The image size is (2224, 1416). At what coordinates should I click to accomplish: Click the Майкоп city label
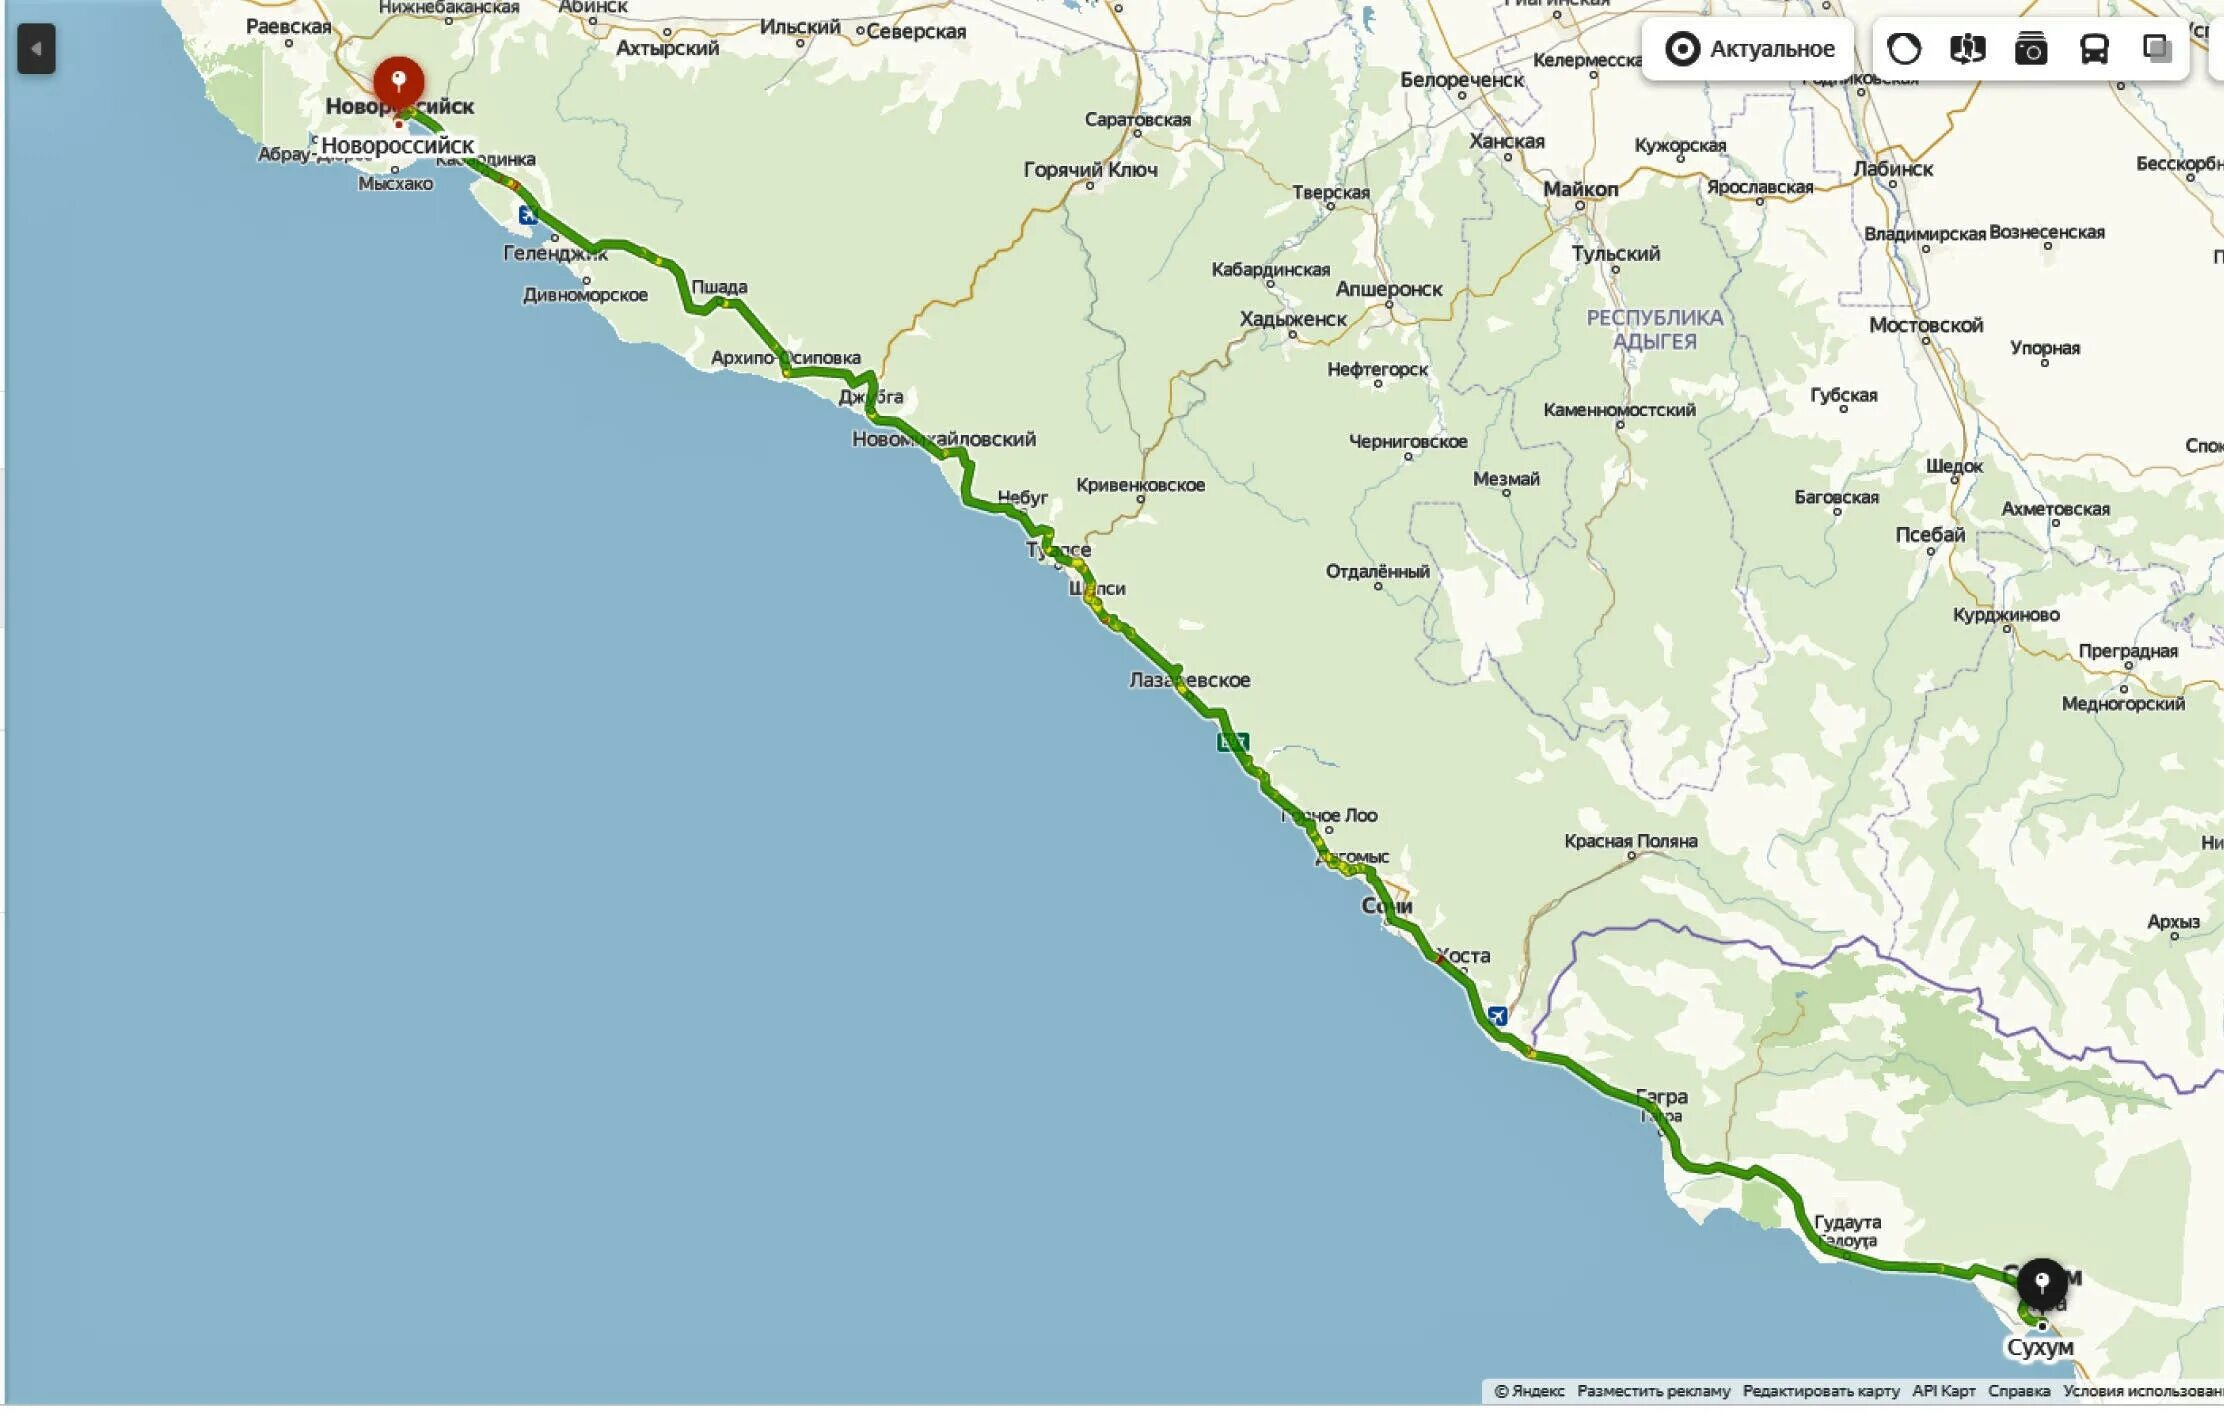[x=1580, y=189]
